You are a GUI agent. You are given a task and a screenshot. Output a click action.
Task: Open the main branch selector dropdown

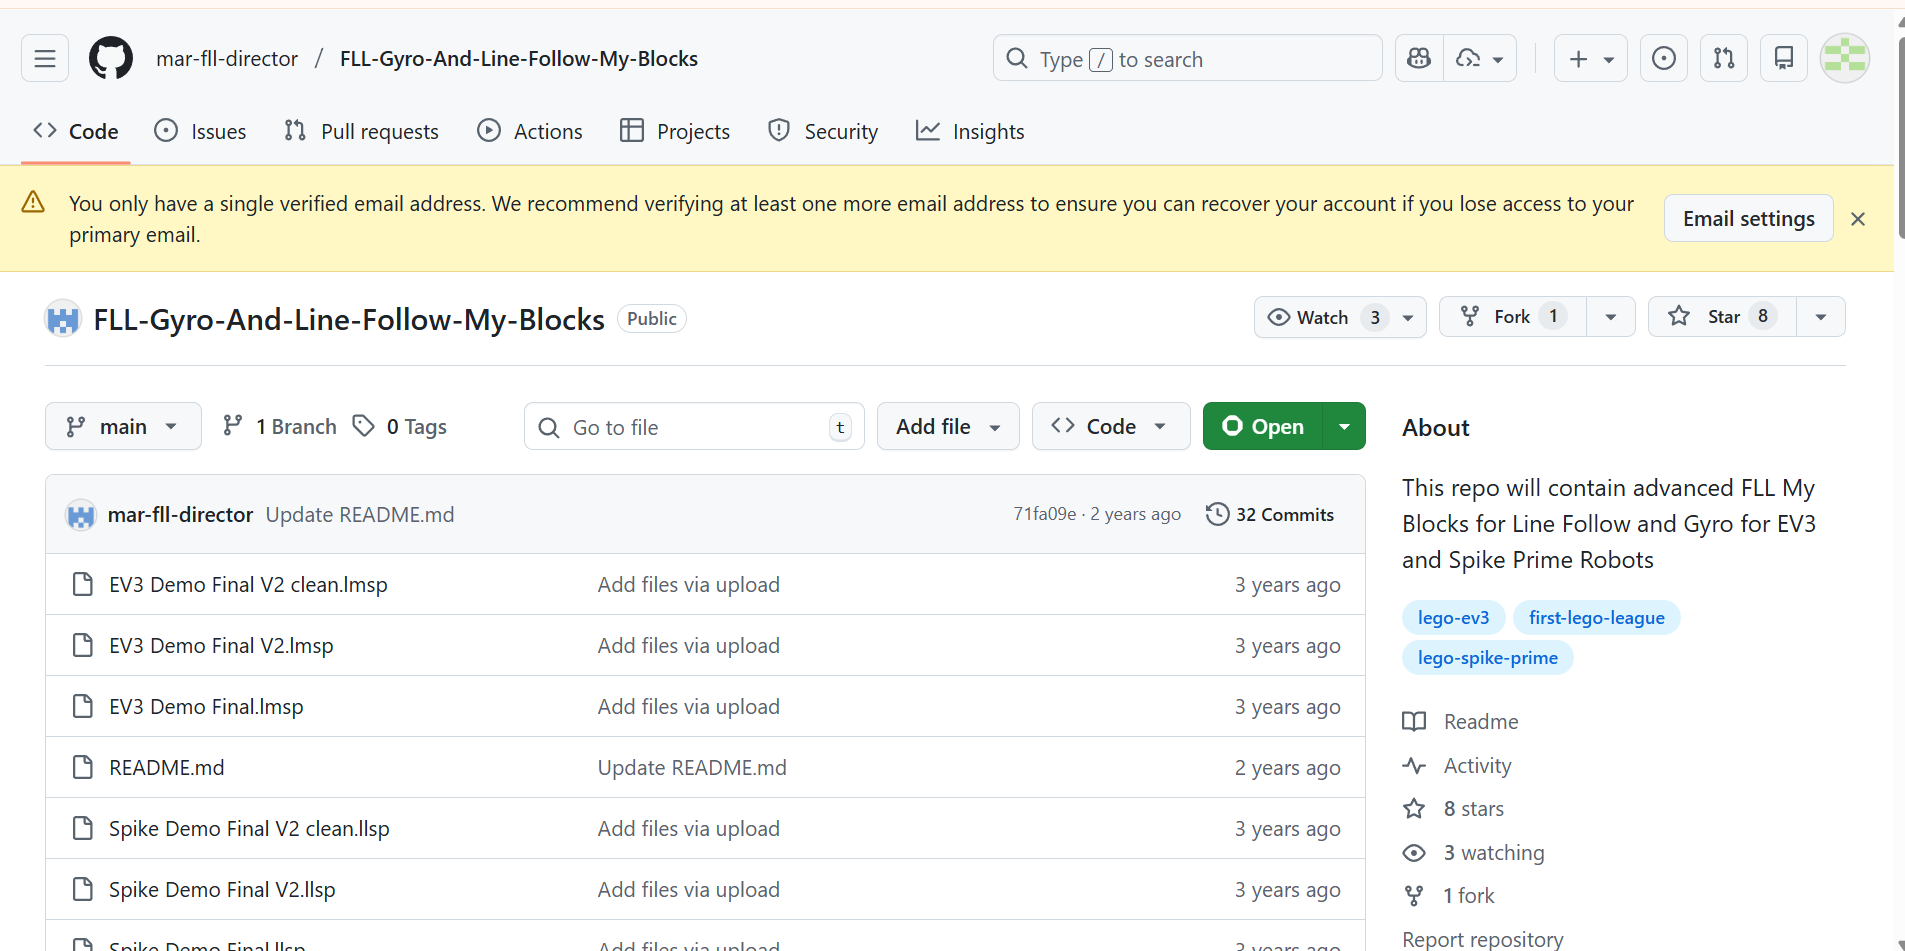123,426
